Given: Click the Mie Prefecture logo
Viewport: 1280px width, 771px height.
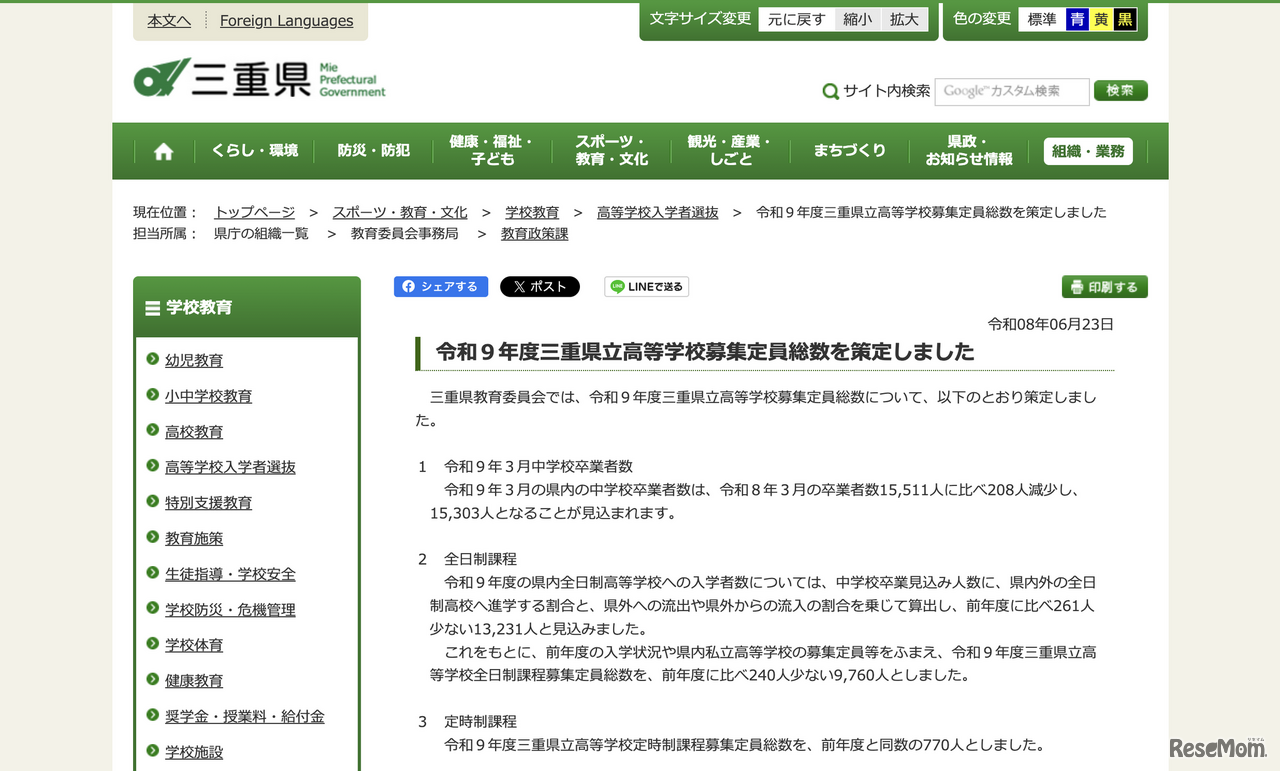Looking at the screenshot, I should click(x=259, y=79).
